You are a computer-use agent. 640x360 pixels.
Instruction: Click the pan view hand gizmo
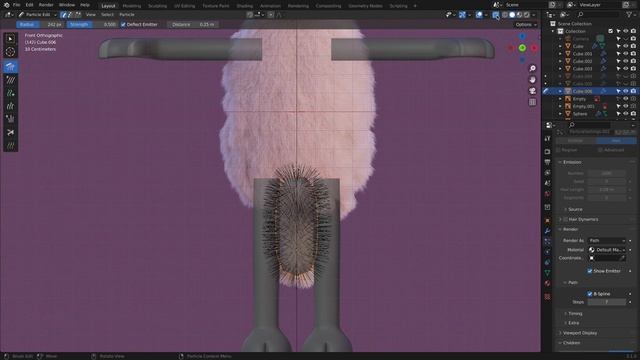point(532,80)
